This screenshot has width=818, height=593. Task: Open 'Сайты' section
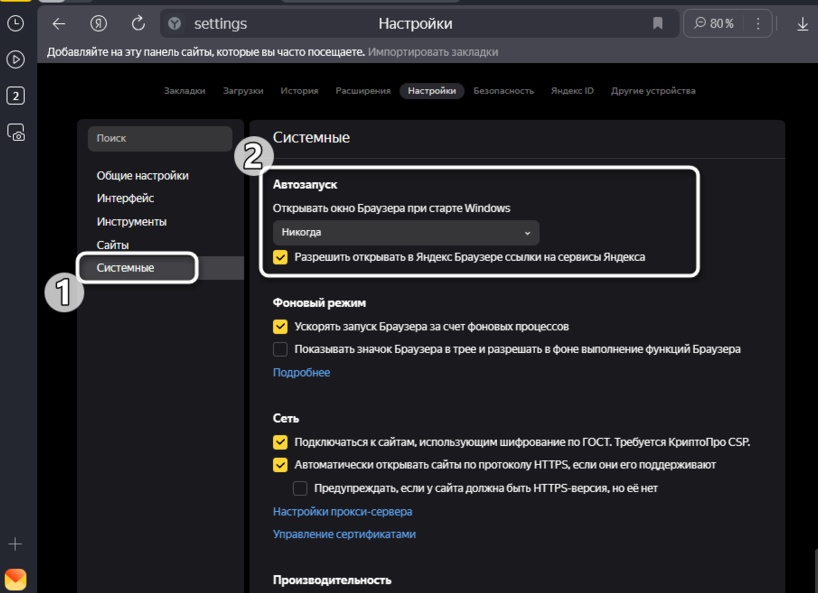113,245
